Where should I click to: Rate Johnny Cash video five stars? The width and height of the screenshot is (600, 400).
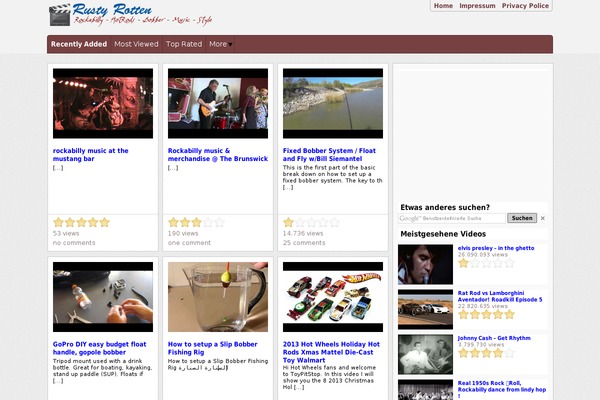pos(509,353)
